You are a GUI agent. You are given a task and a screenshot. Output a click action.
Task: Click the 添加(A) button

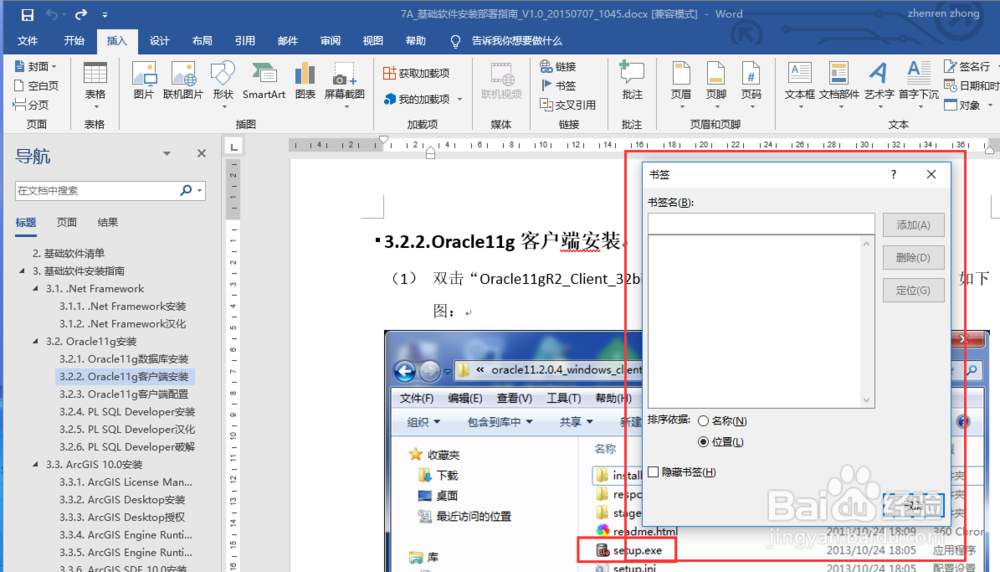pyautogui.click(x=913, y=225)
